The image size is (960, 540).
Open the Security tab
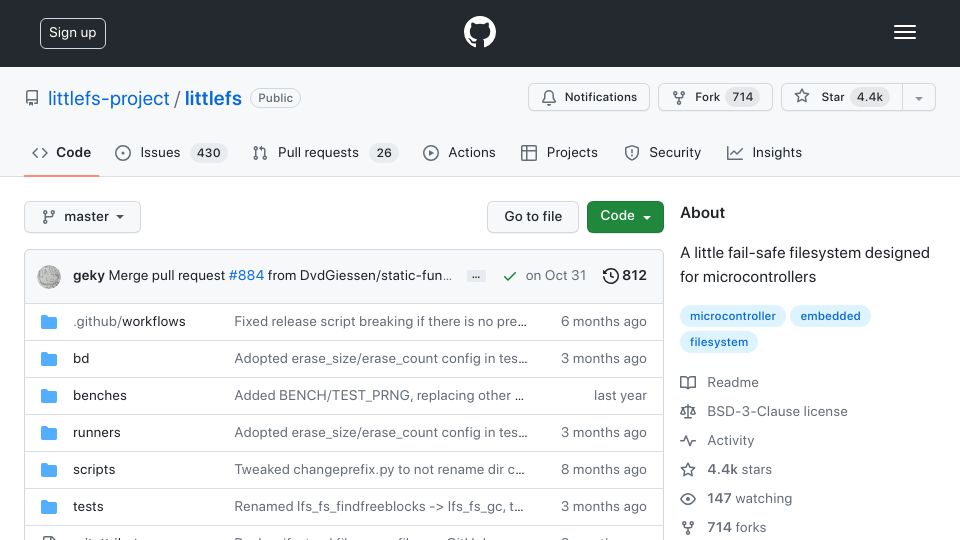662,152
